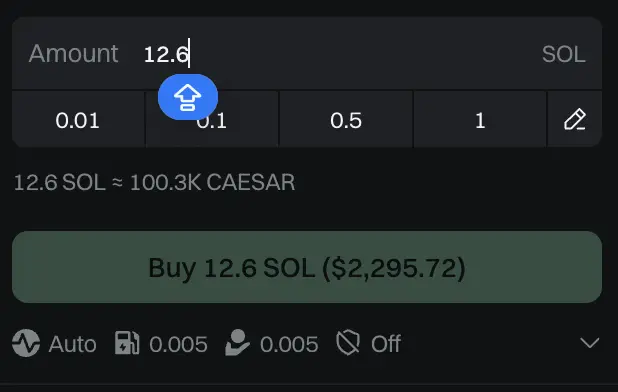This screenshot has width=618, height=392.
Task: Select the 0.1 SOL preset amount
Action: pos(212,119)
